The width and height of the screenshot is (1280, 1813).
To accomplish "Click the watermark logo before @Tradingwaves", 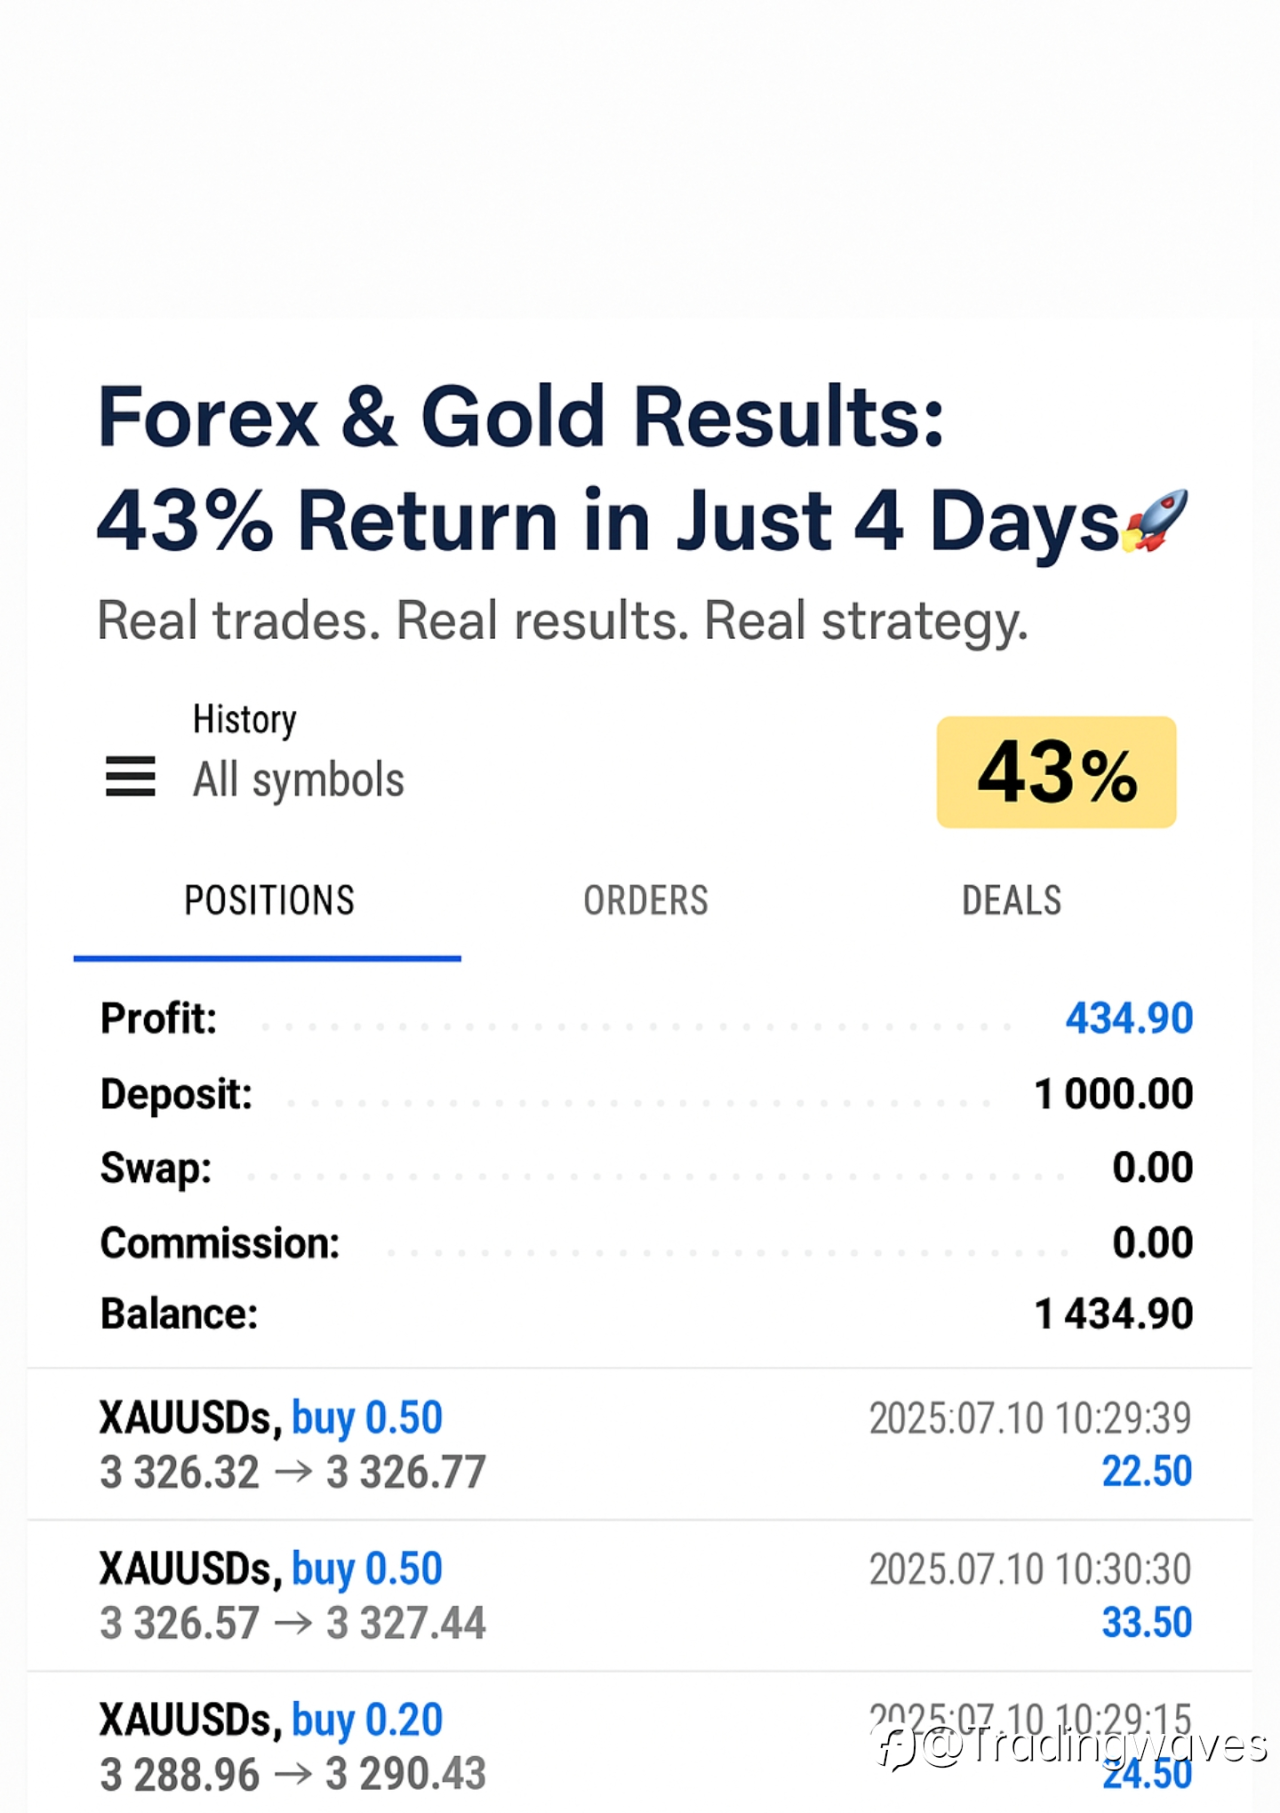I will [894, 1747].
